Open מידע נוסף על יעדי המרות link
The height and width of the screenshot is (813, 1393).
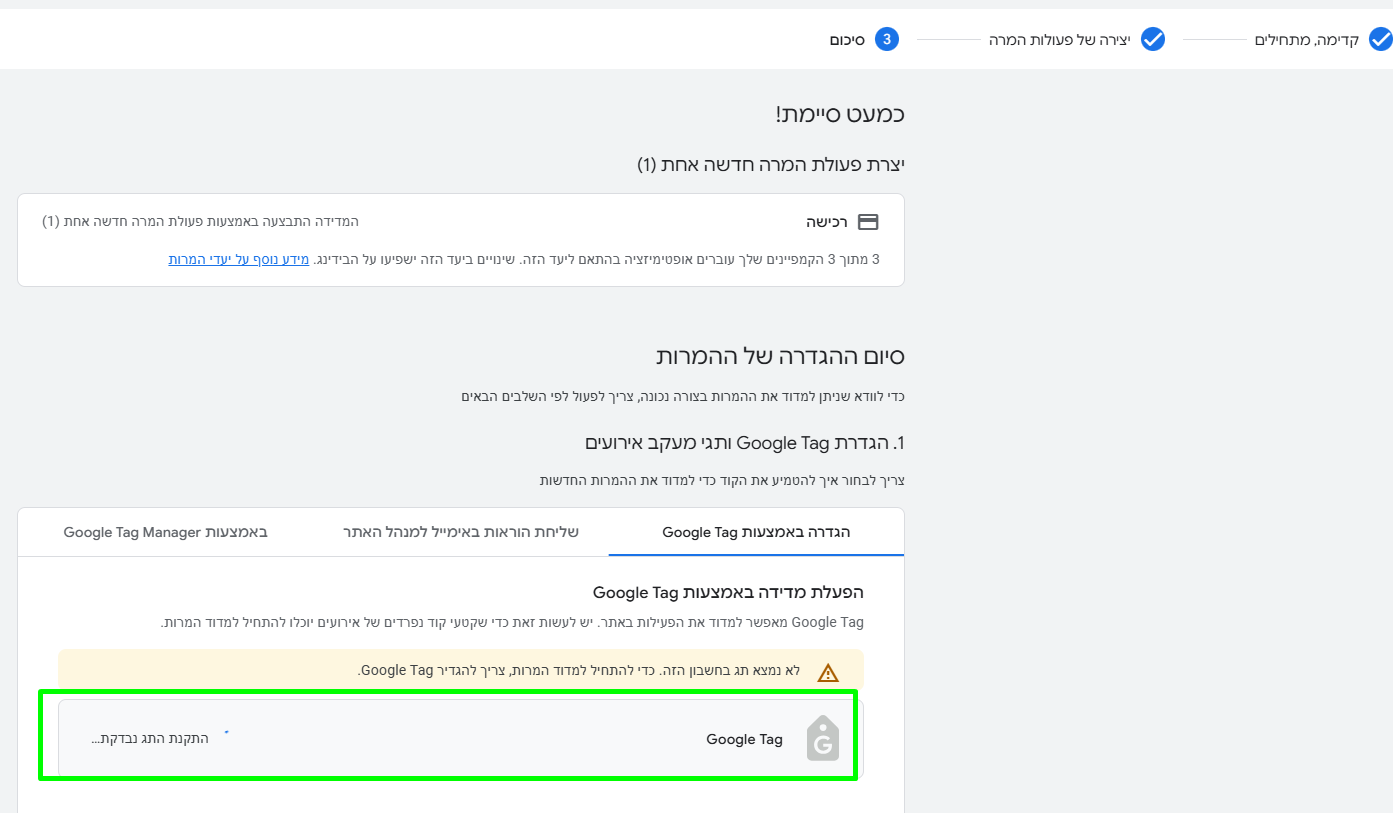(239, 259)
